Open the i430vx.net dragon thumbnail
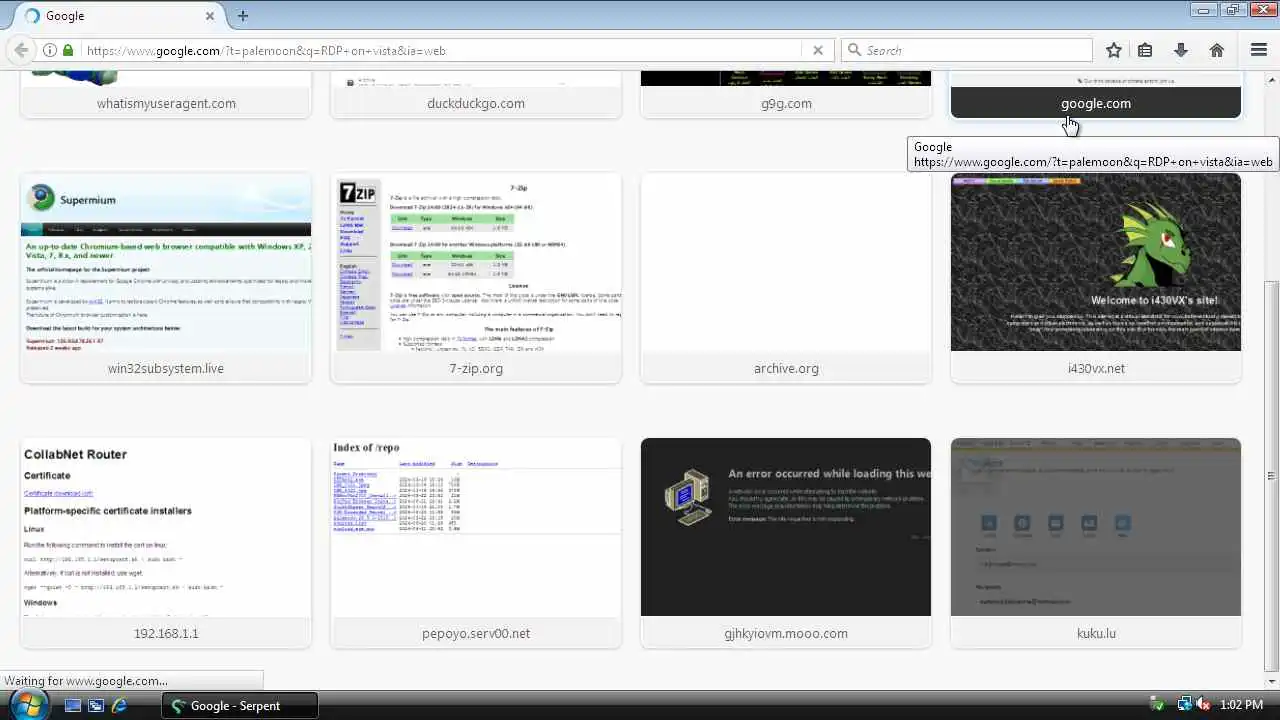The height and width of the screenshot is (720, 1280). (1096, 262)
